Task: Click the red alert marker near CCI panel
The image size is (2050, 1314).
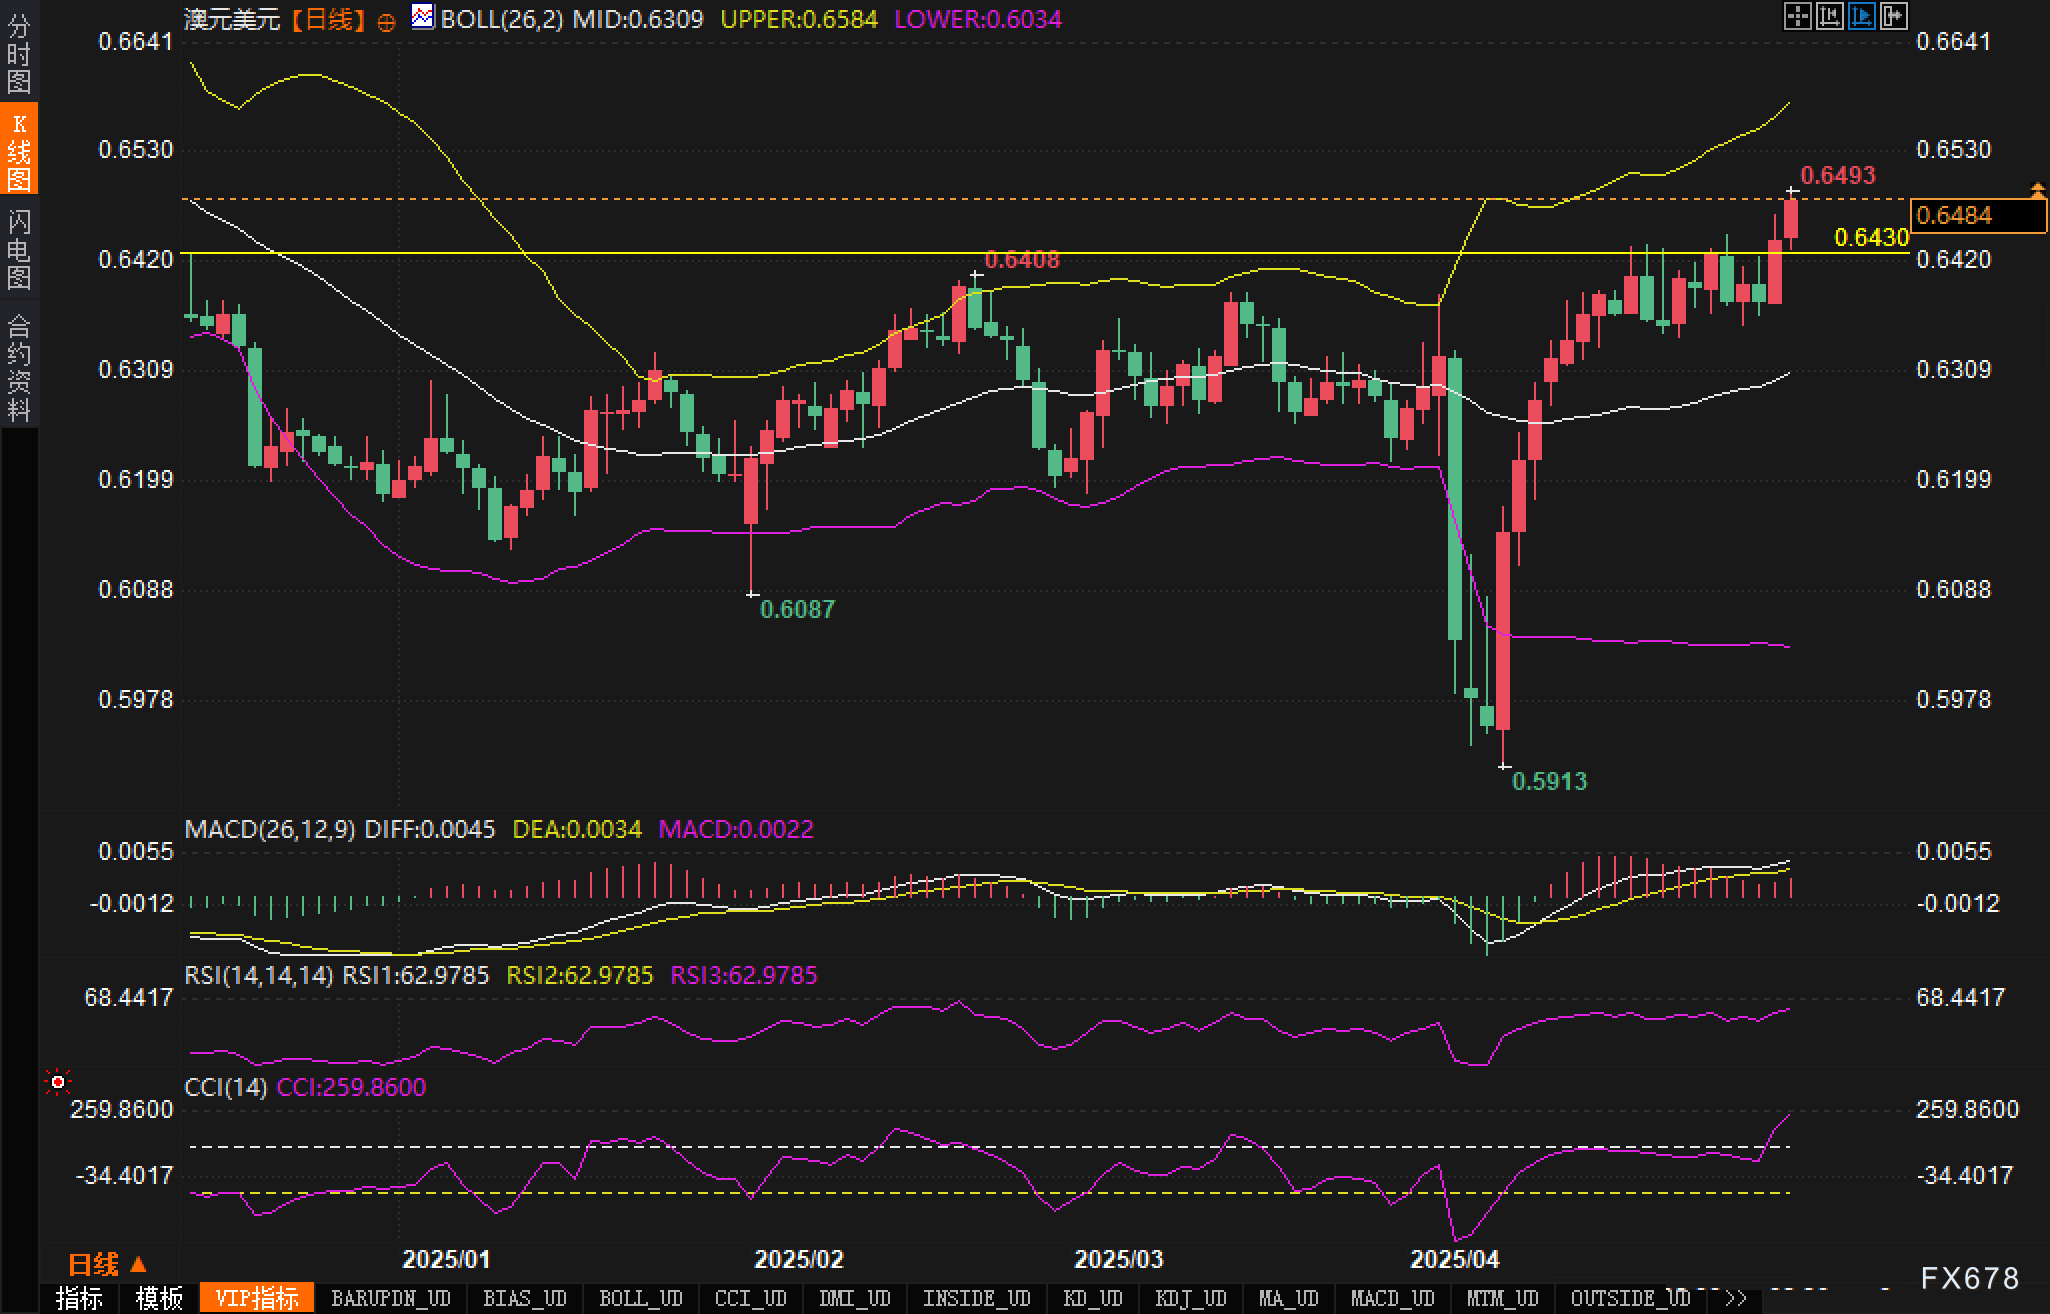Action: 58,1082
